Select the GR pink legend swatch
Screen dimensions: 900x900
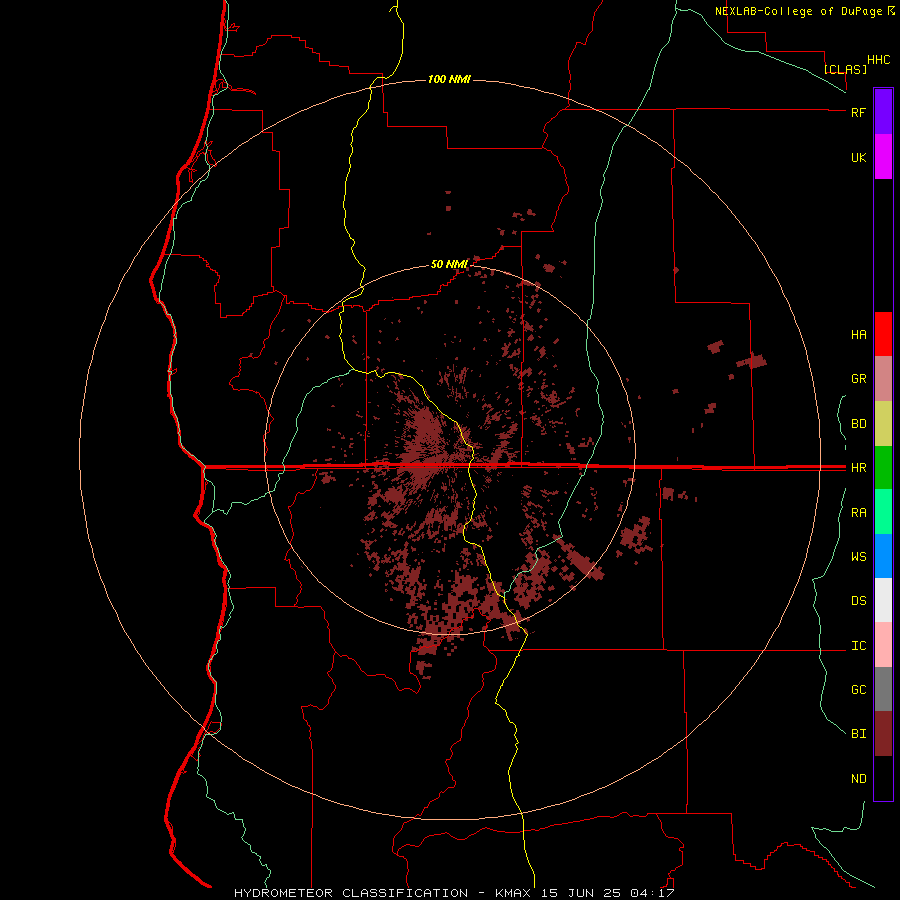[883, 379]
